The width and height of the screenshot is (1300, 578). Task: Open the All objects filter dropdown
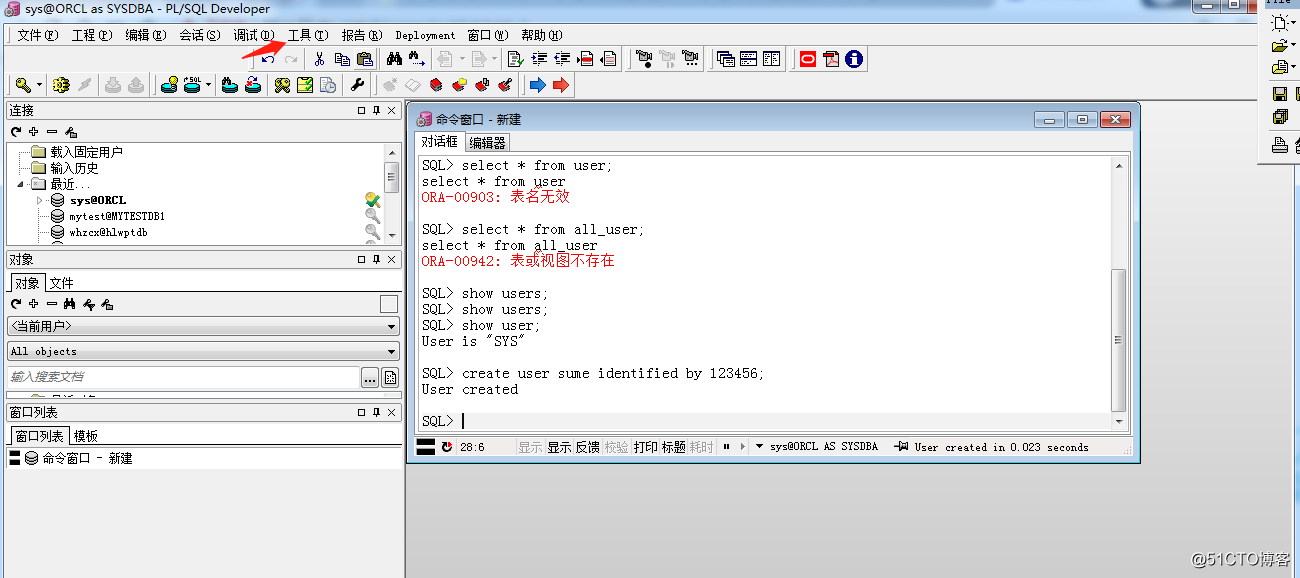(x=203, y=351)
